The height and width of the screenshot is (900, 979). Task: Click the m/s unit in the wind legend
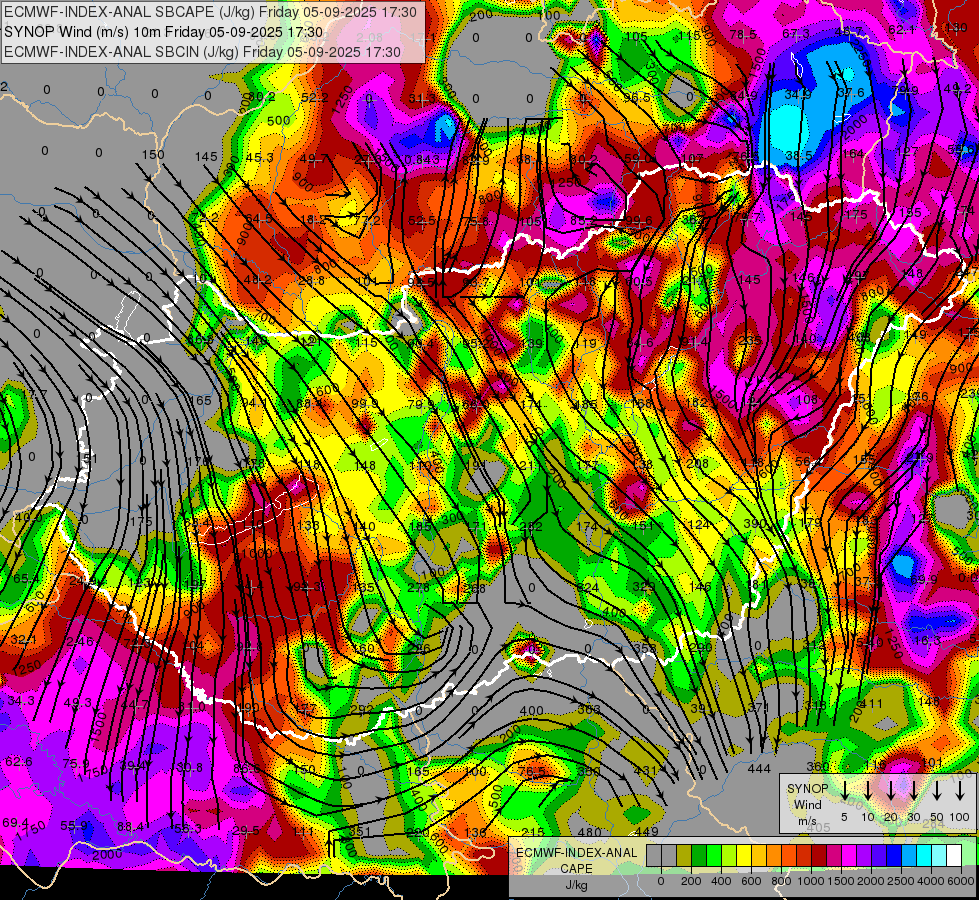pyautogui.click(x=807, y=821)
